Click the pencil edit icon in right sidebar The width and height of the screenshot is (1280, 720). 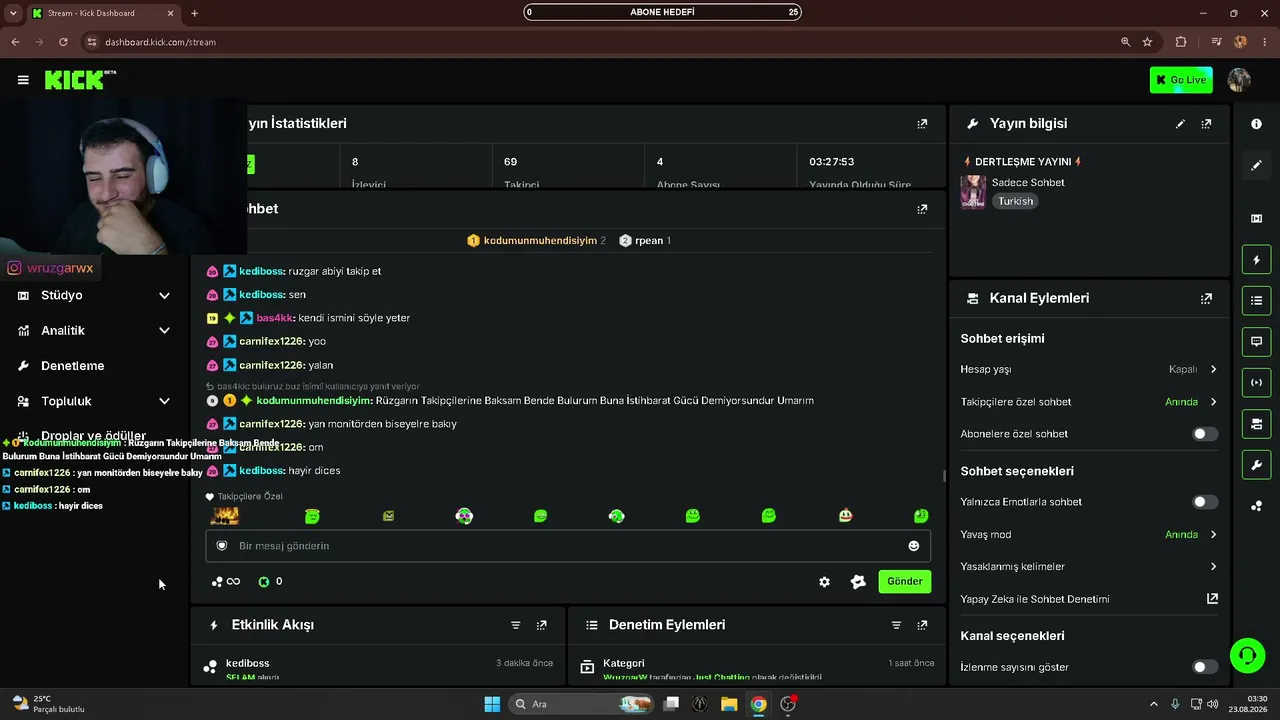pos(1256,165)
